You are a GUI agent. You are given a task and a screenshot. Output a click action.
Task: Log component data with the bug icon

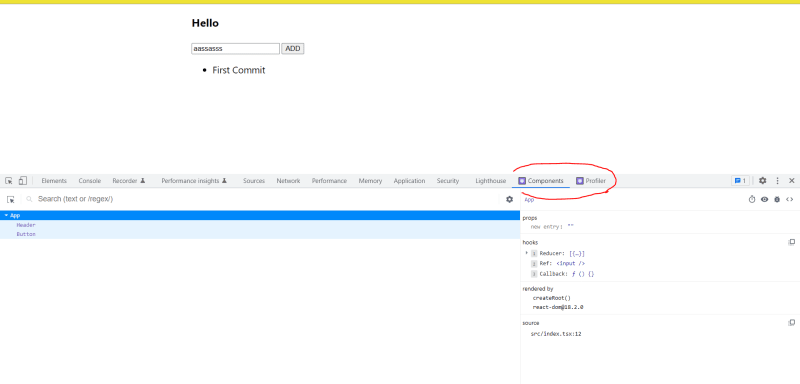pos(777,199)
